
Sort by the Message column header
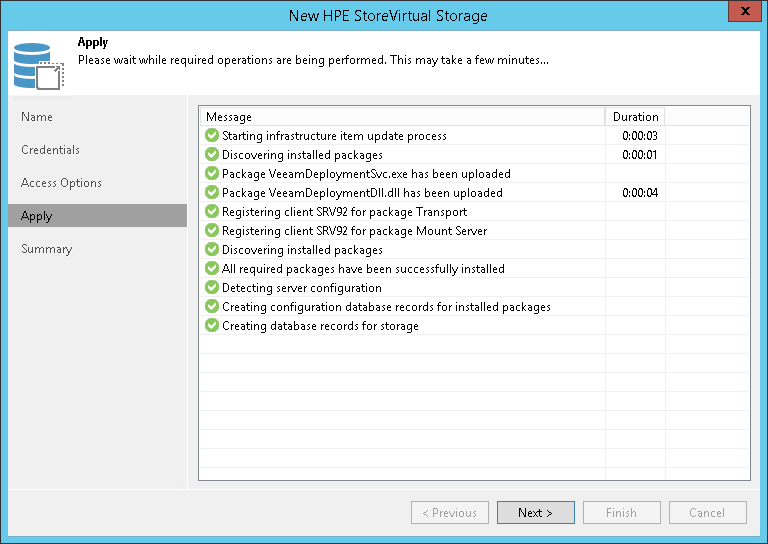tap(400, 117)
